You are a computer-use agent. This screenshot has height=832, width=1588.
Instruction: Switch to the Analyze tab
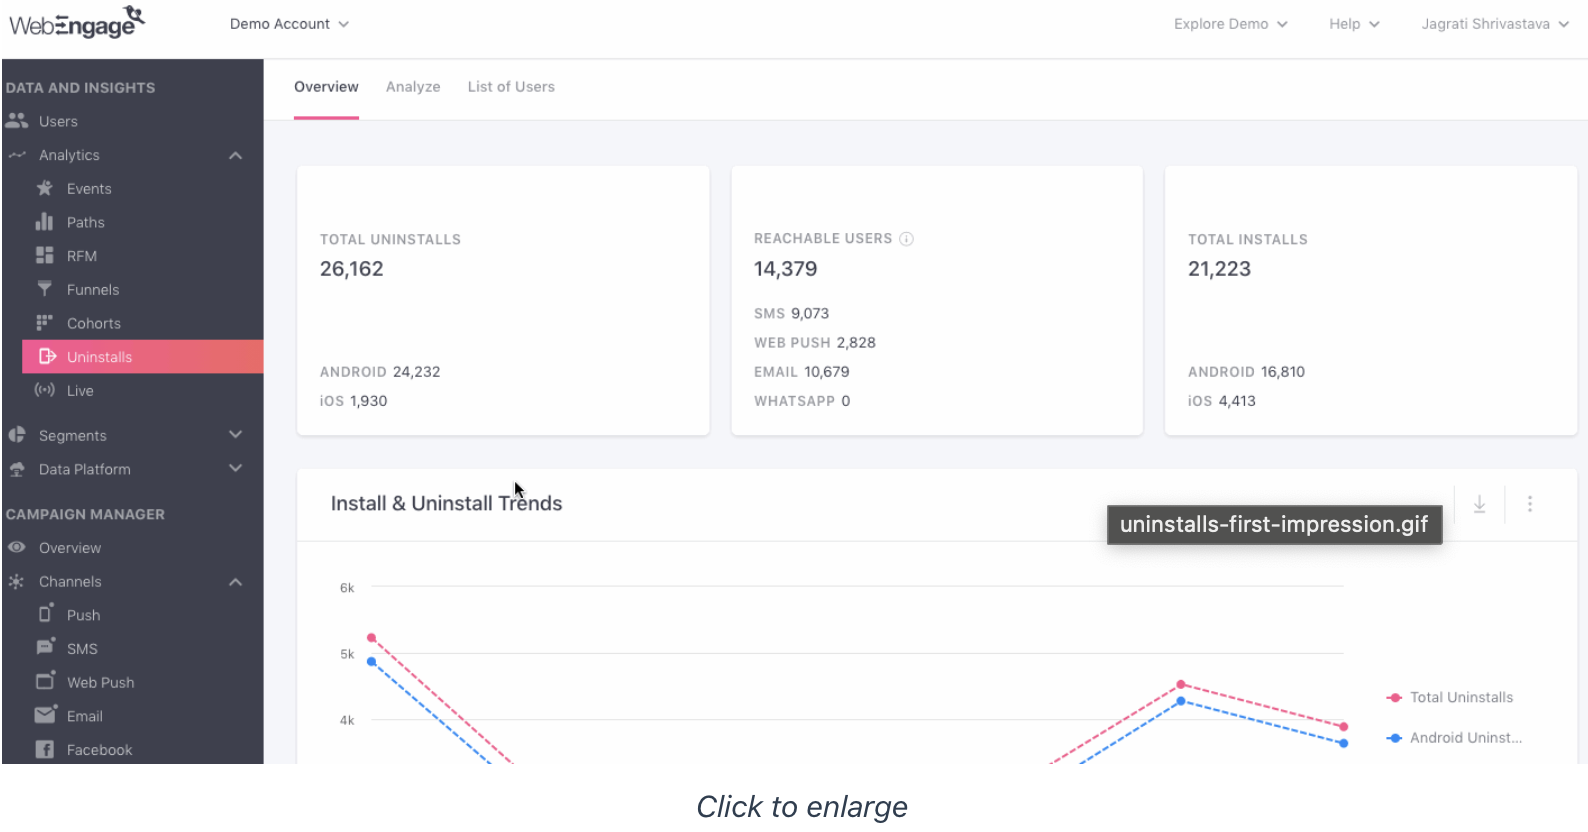(413, 87)
